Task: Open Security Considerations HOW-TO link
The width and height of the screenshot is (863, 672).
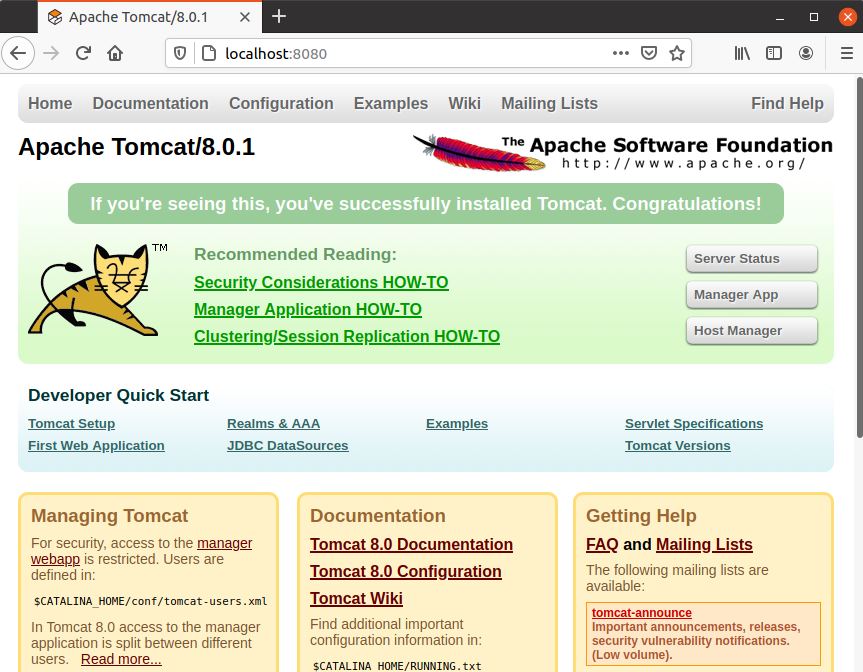Action: pos(321,282)
